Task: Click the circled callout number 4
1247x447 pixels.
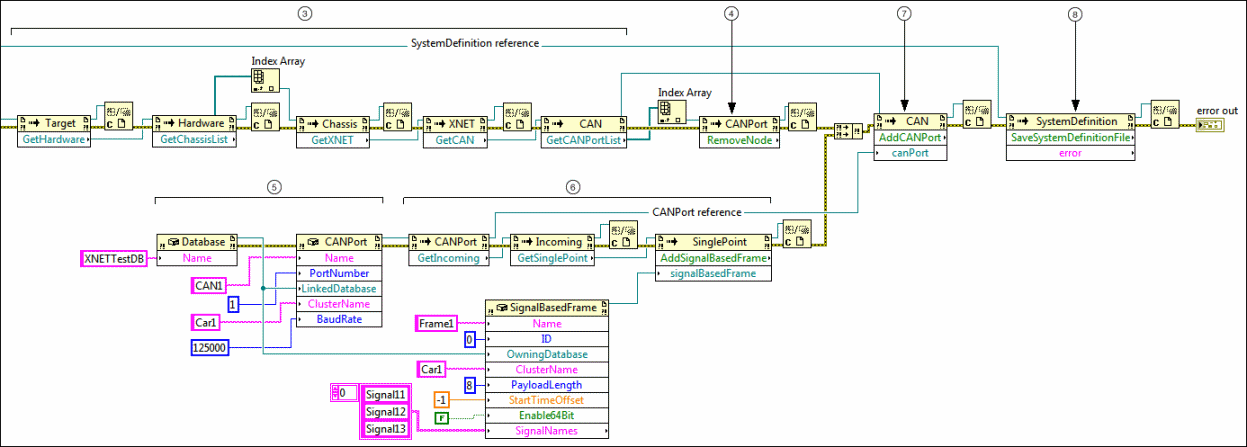Action: tap(732, 13)
